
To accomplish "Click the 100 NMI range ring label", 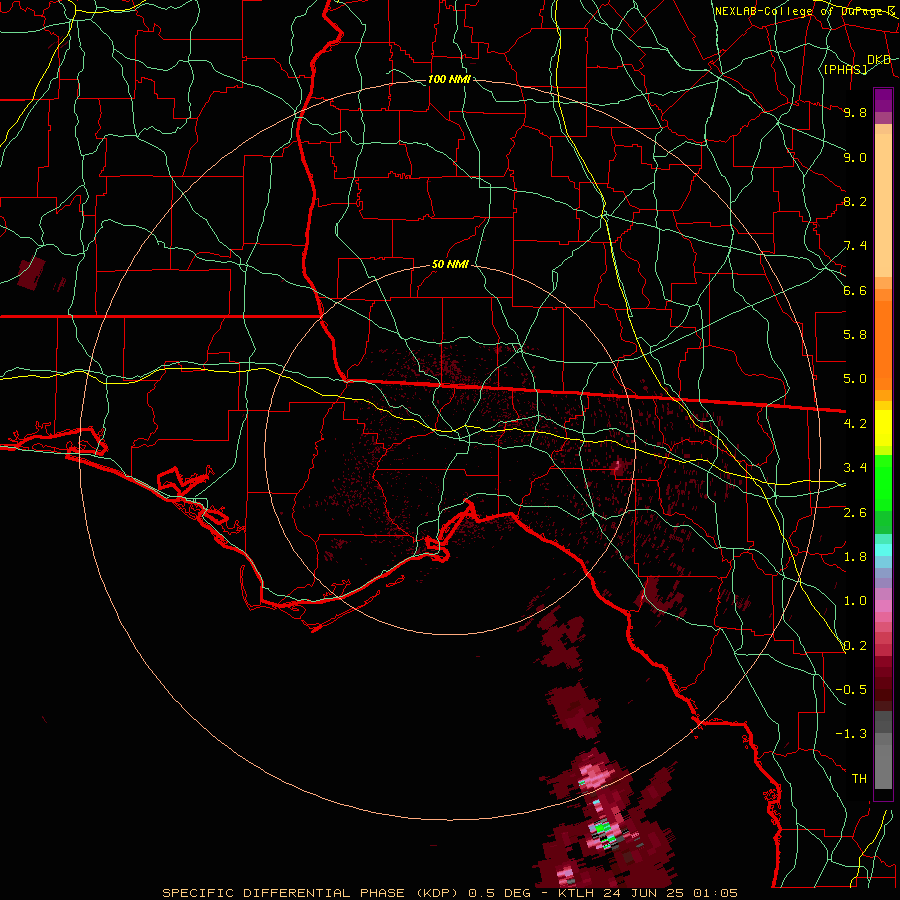I will tap(449, 79).
